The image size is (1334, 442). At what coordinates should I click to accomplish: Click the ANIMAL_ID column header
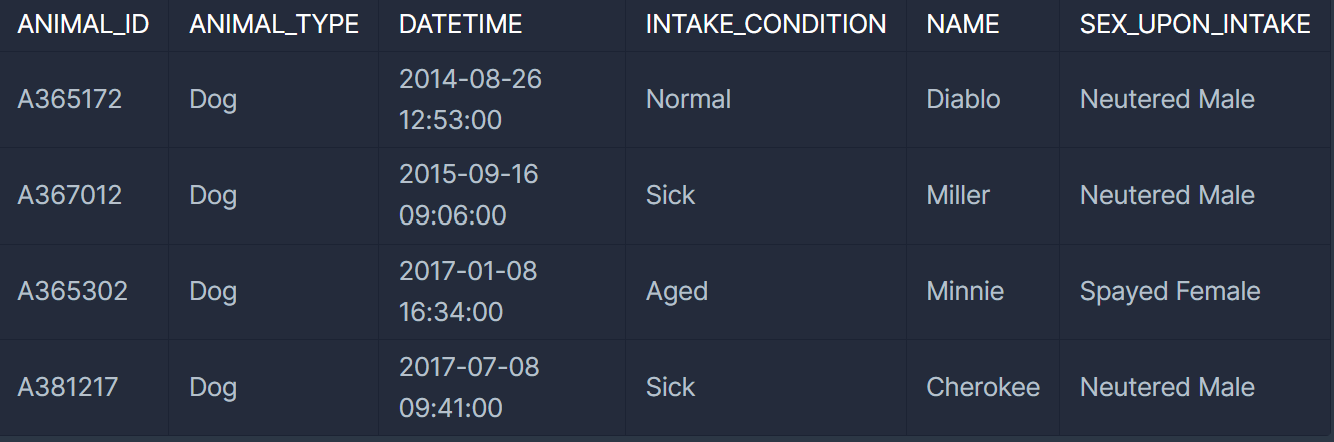(84, 25)
